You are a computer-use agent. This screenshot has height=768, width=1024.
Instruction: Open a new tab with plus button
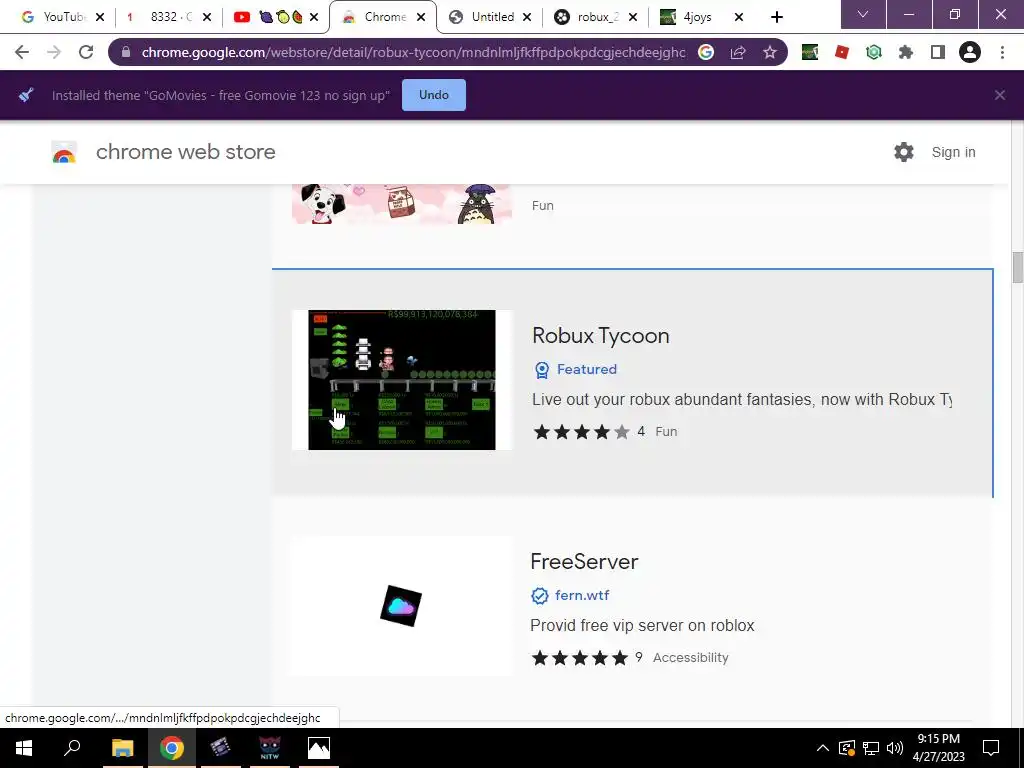[776, 17]
